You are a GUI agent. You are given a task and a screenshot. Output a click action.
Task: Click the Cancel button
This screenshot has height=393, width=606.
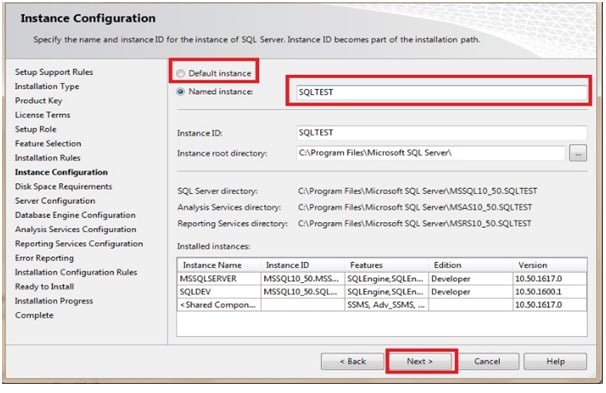(487, 361)
